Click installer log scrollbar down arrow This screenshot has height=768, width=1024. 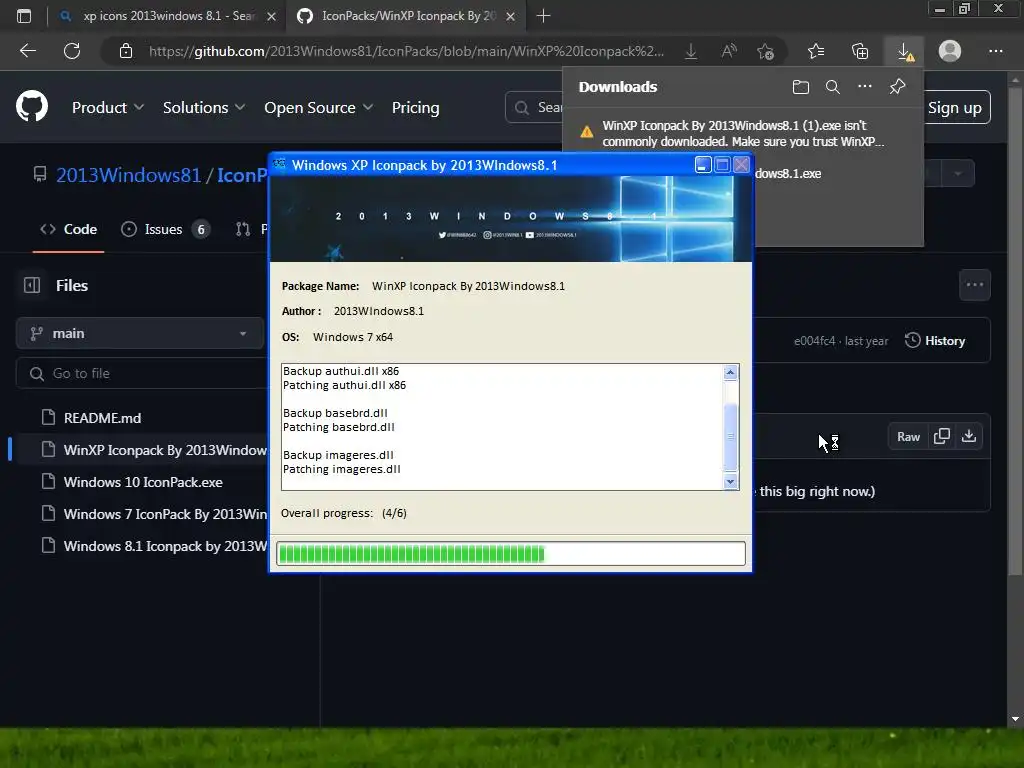[730, 482]
